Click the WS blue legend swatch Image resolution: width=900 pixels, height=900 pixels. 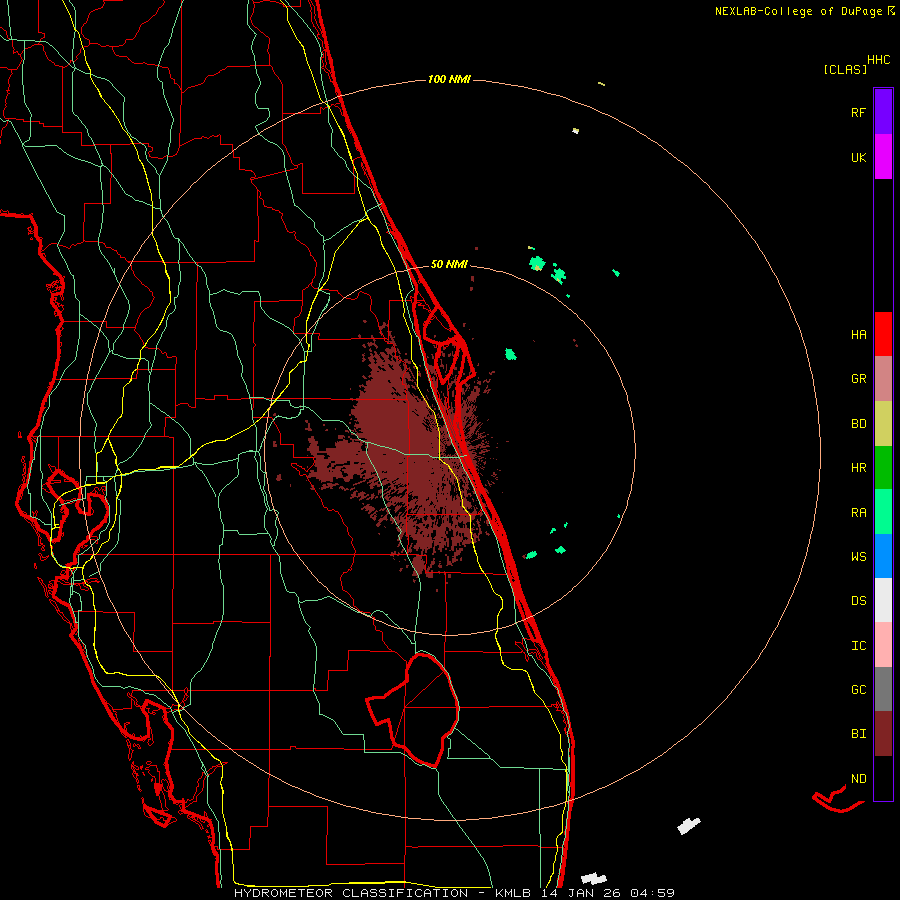point(883,556)
